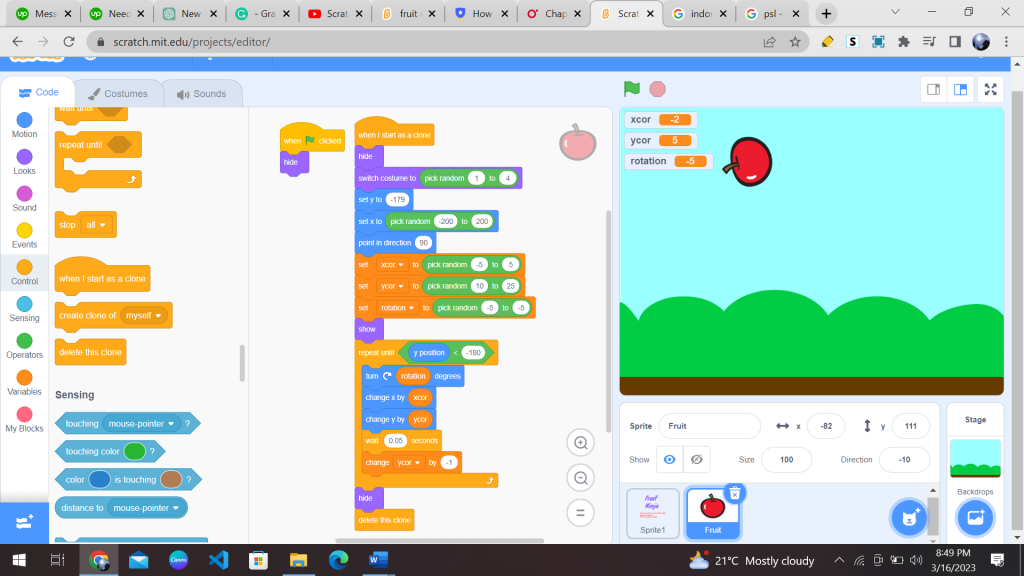Add a new sprite with the cat icon
This screenshot has width=1024, height=576.
[x=908, y=517]
